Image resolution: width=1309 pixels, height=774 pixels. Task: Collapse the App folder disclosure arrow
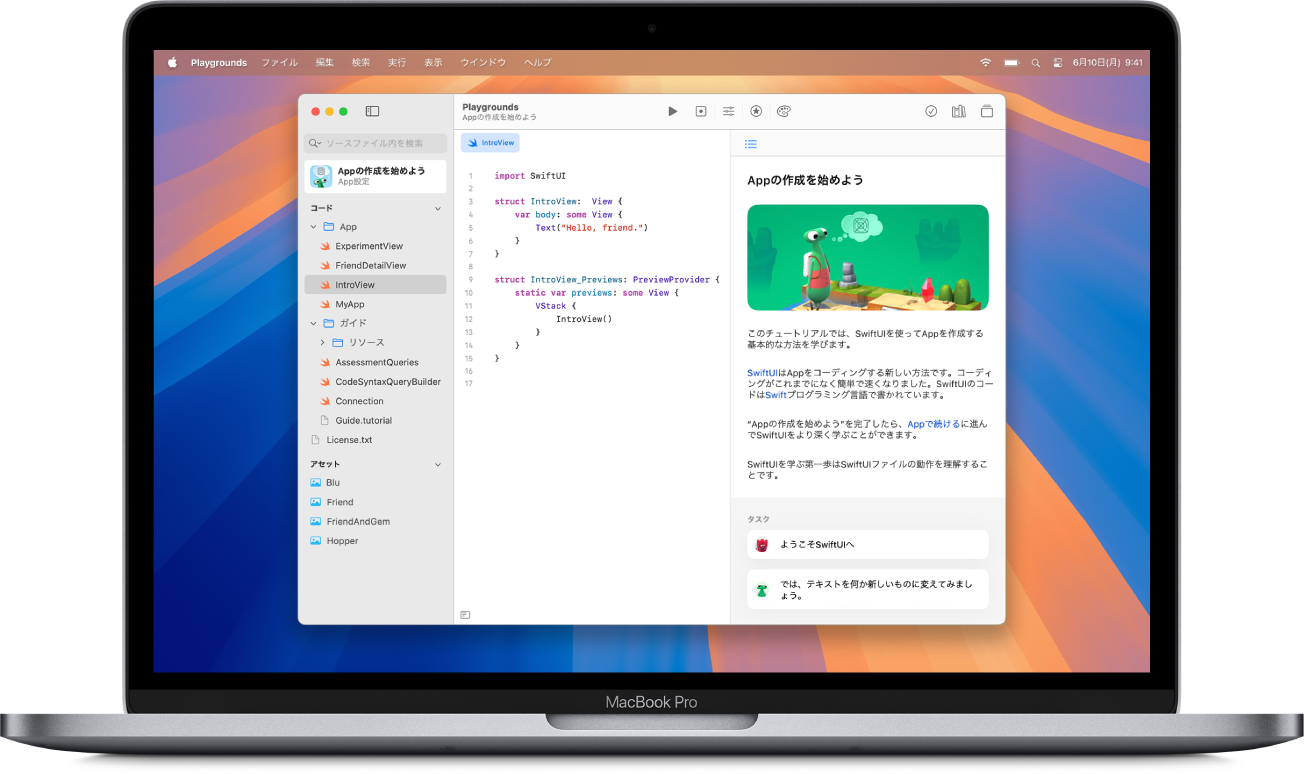coord(313,227)
